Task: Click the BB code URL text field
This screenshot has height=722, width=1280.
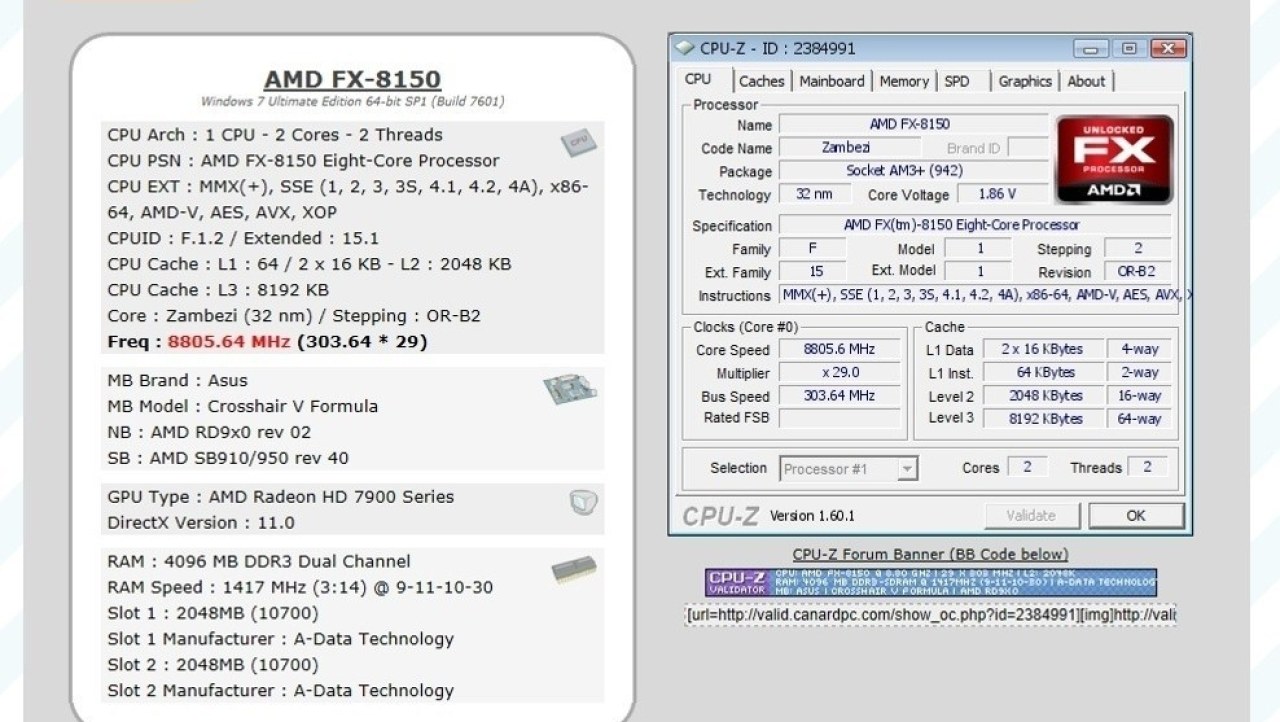Action: (x=930, y=614)
